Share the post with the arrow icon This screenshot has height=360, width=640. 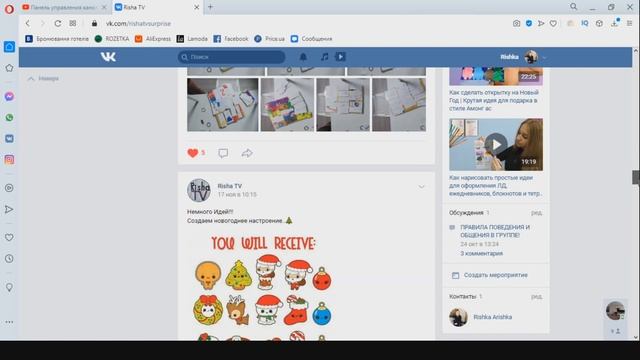tap(247, 153)
